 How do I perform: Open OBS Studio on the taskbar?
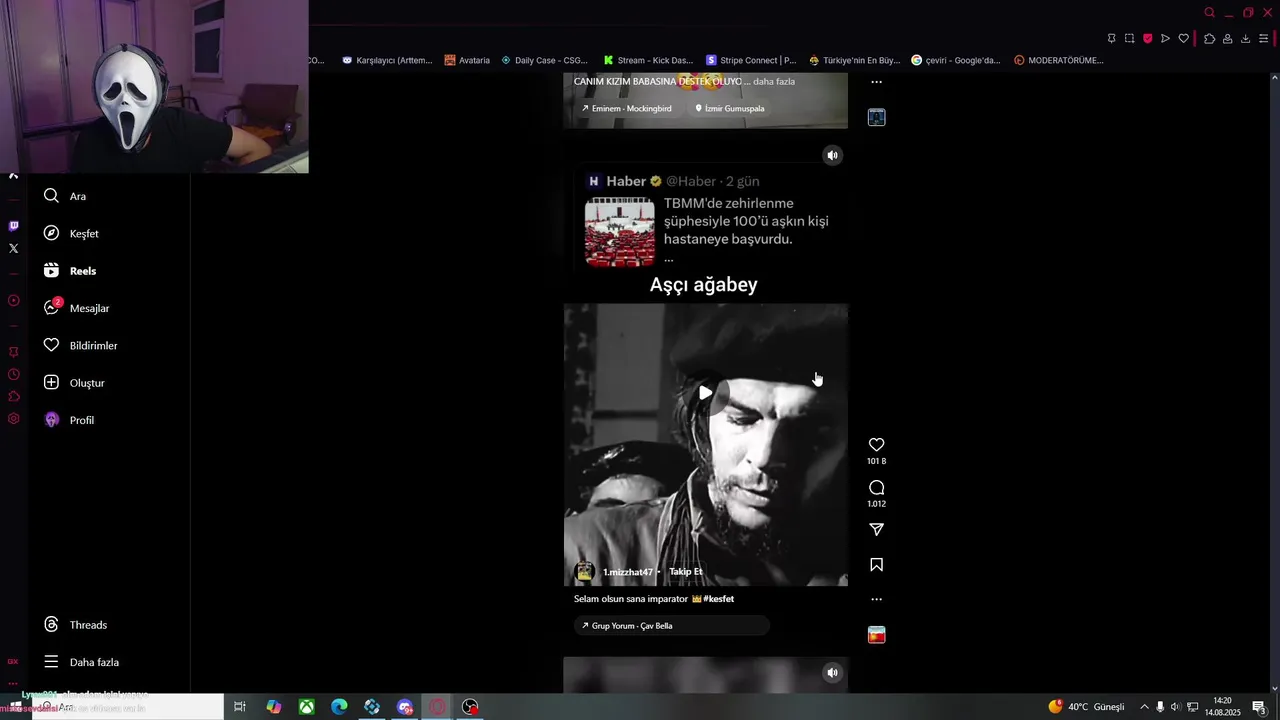click(x=470, y=707)
